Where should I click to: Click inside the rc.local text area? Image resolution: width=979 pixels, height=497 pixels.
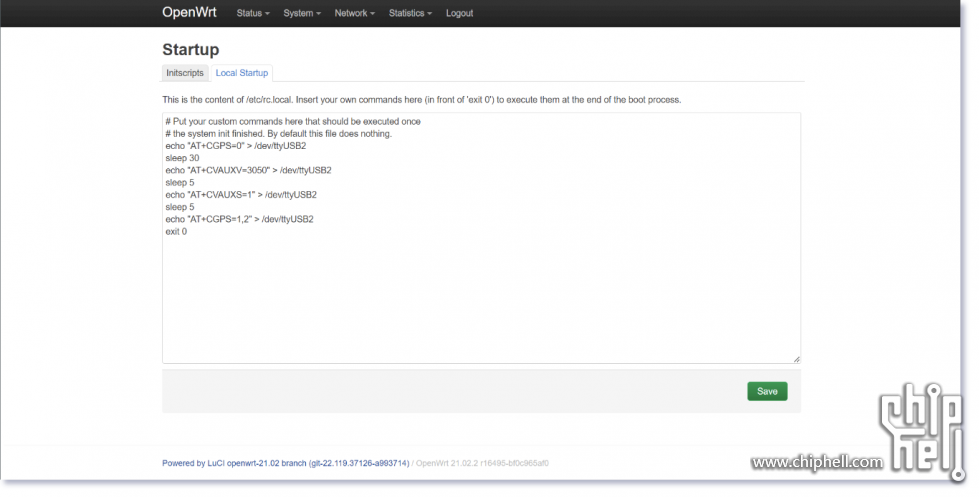coord(481,238)
